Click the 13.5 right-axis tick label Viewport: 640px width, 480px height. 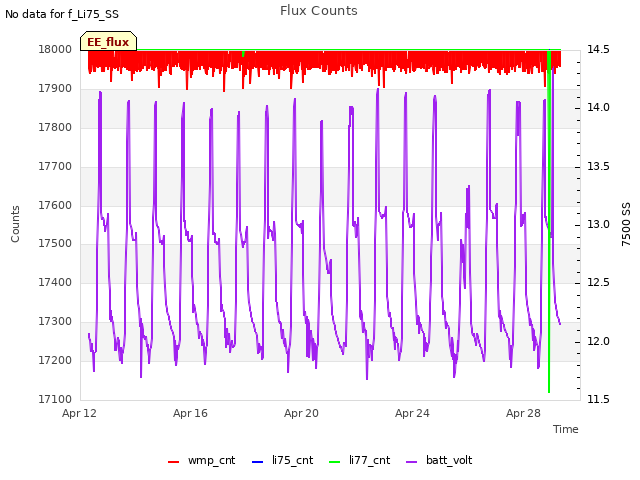point(598,167)
